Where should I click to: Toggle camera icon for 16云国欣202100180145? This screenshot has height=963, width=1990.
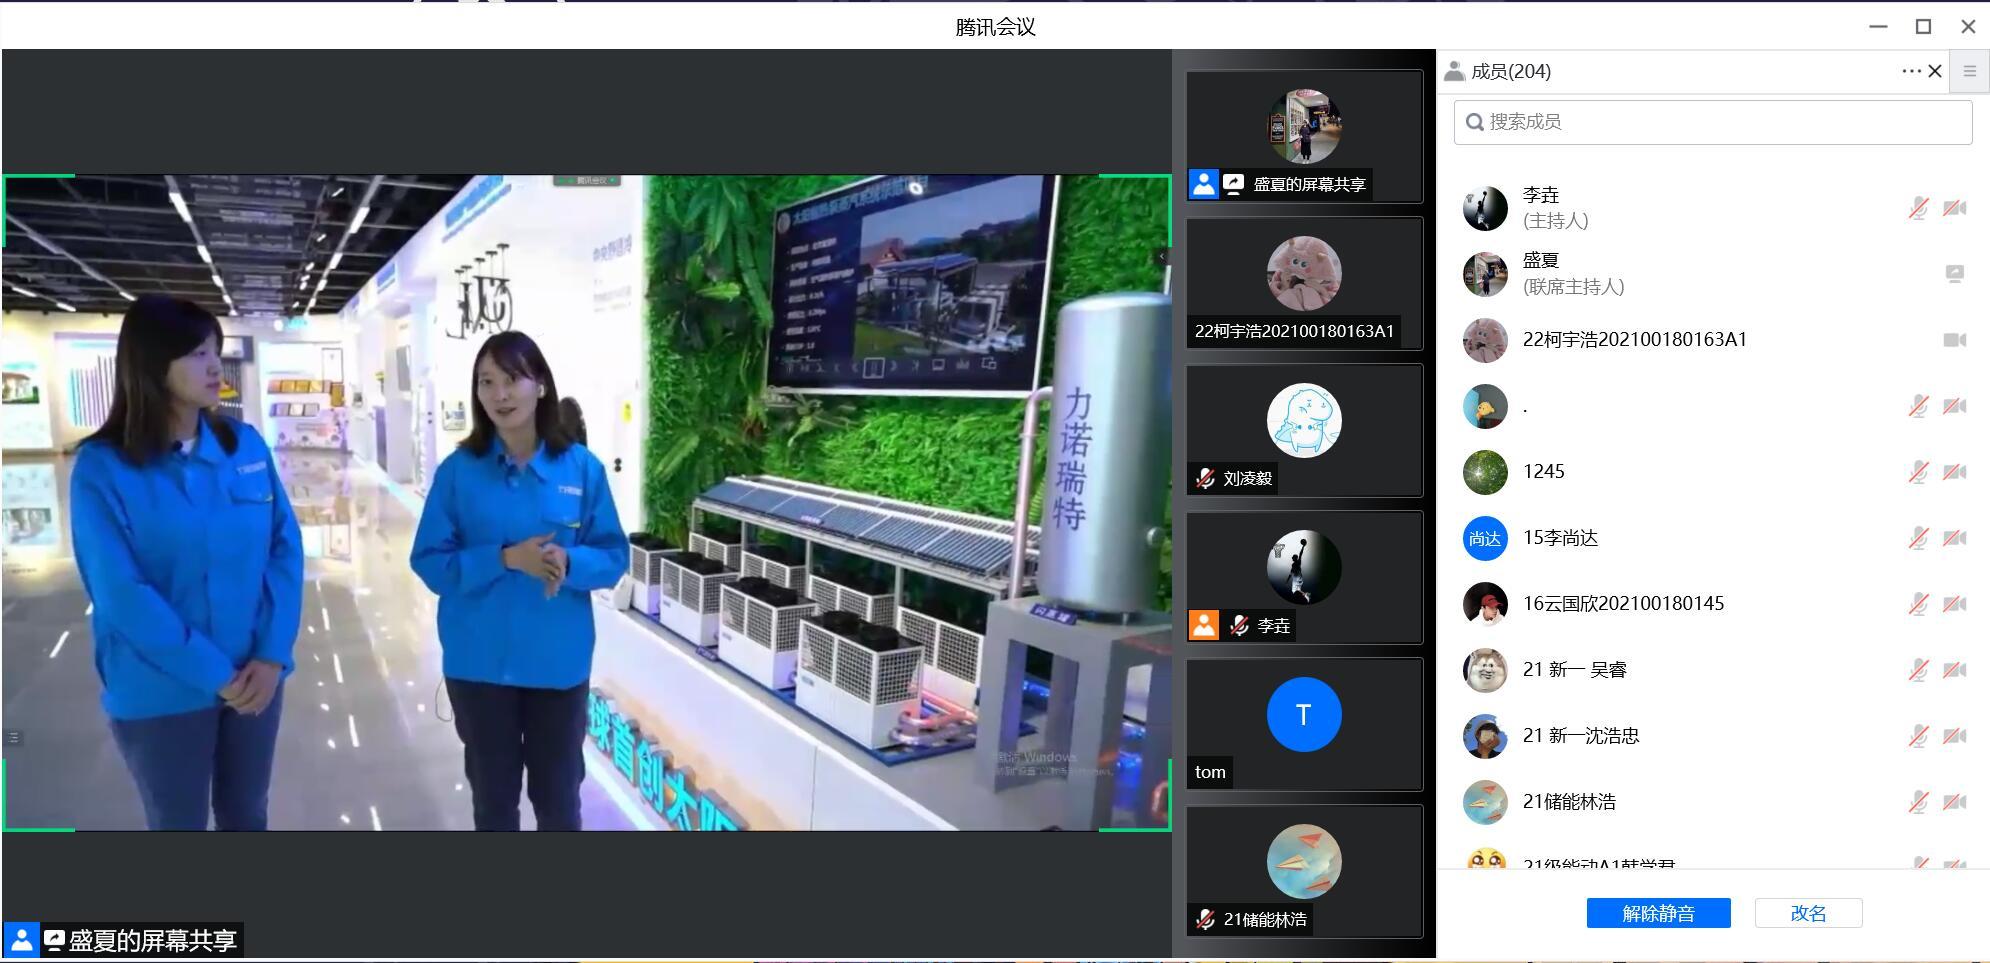[1955, 604]
